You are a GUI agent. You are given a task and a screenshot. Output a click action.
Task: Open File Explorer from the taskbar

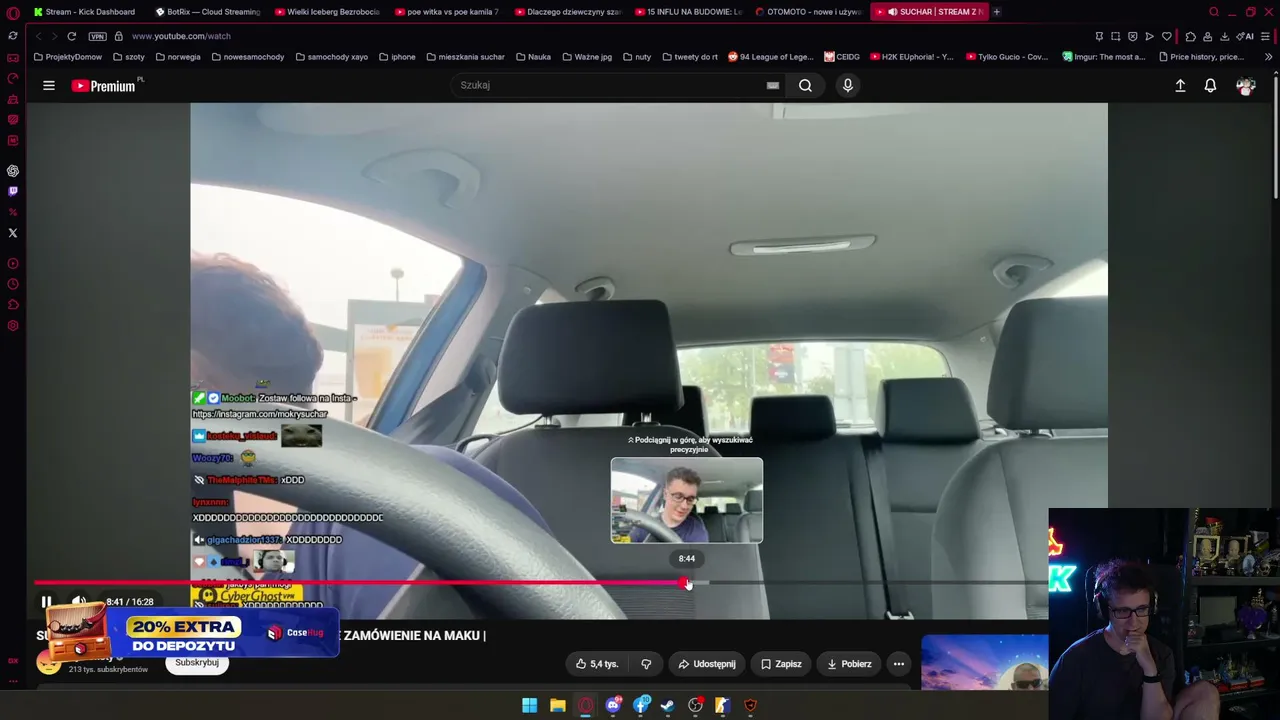[x=558, y=706]
